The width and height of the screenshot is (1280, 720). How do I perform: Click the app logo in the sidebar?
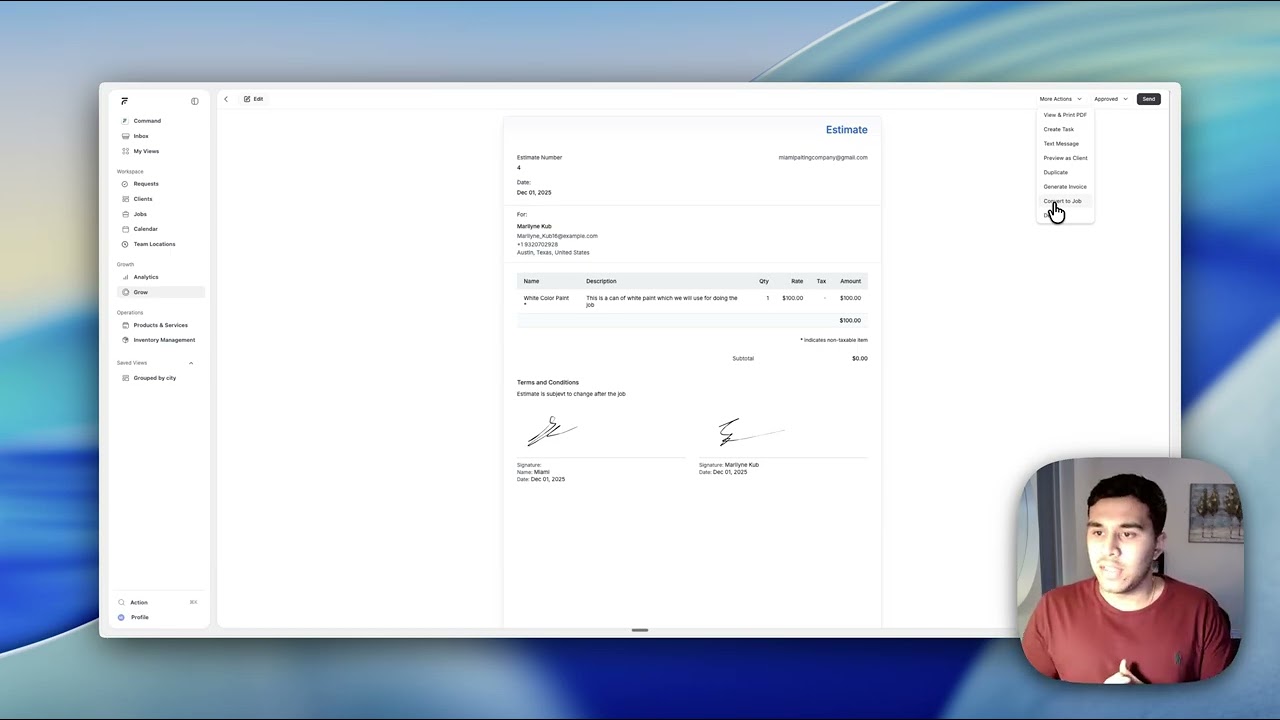124,101
